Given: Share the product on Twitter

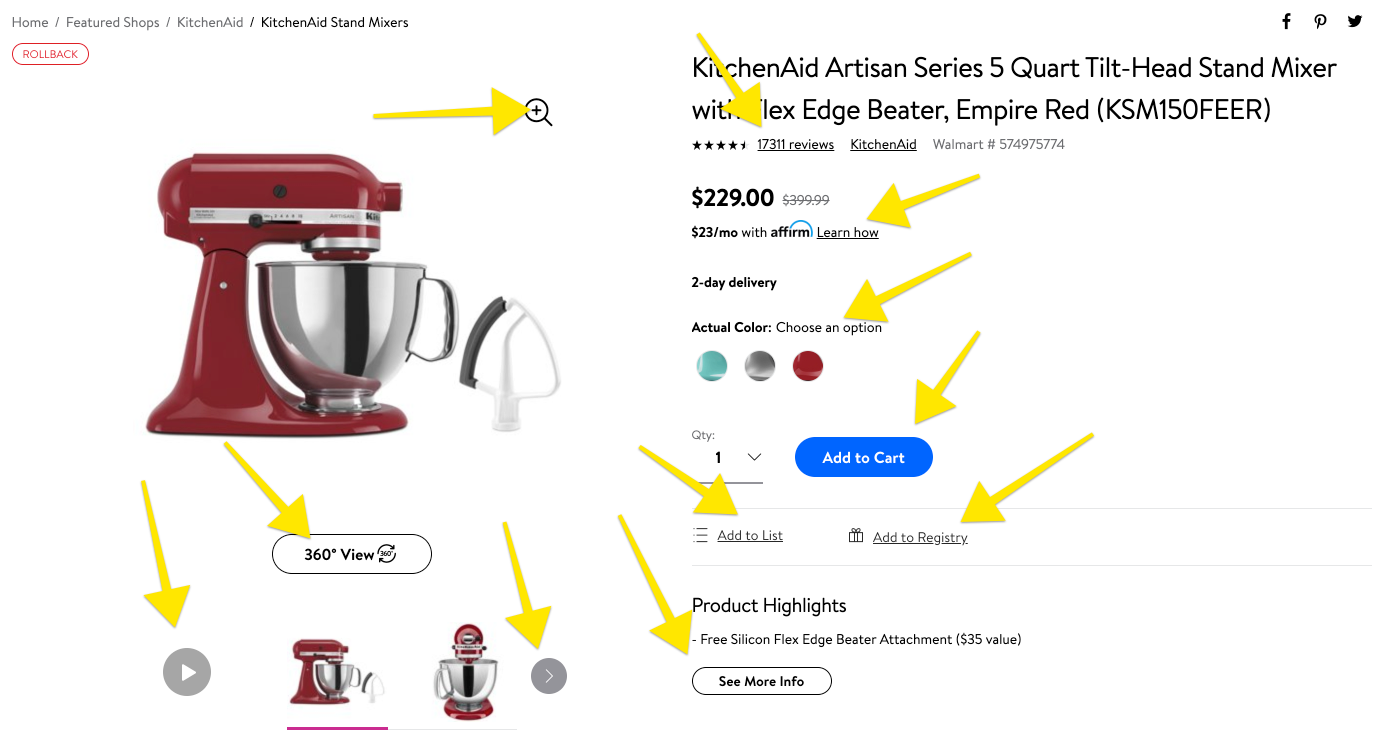Looking at the screenshot, I should click(x=1354, y=22).
